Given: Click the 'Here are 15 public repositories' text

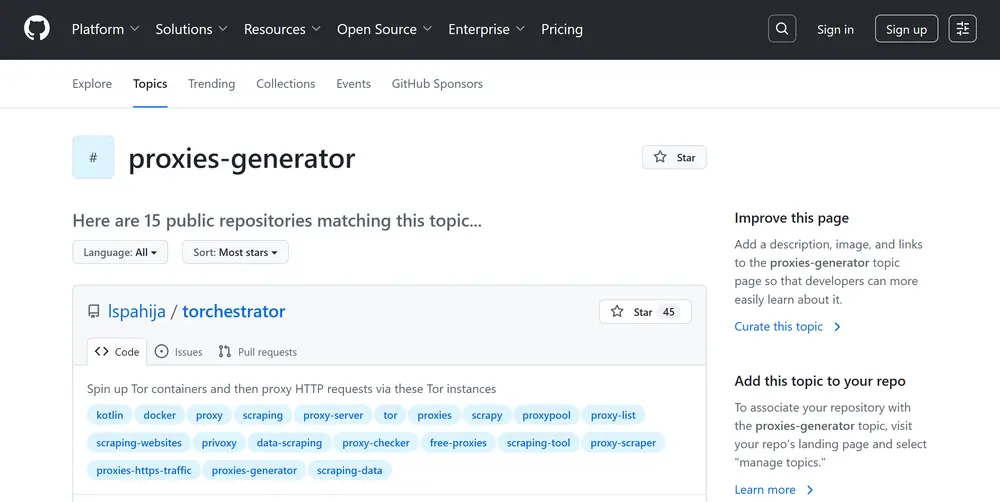Looking at the screenshot, I should [x=277, y=221].
